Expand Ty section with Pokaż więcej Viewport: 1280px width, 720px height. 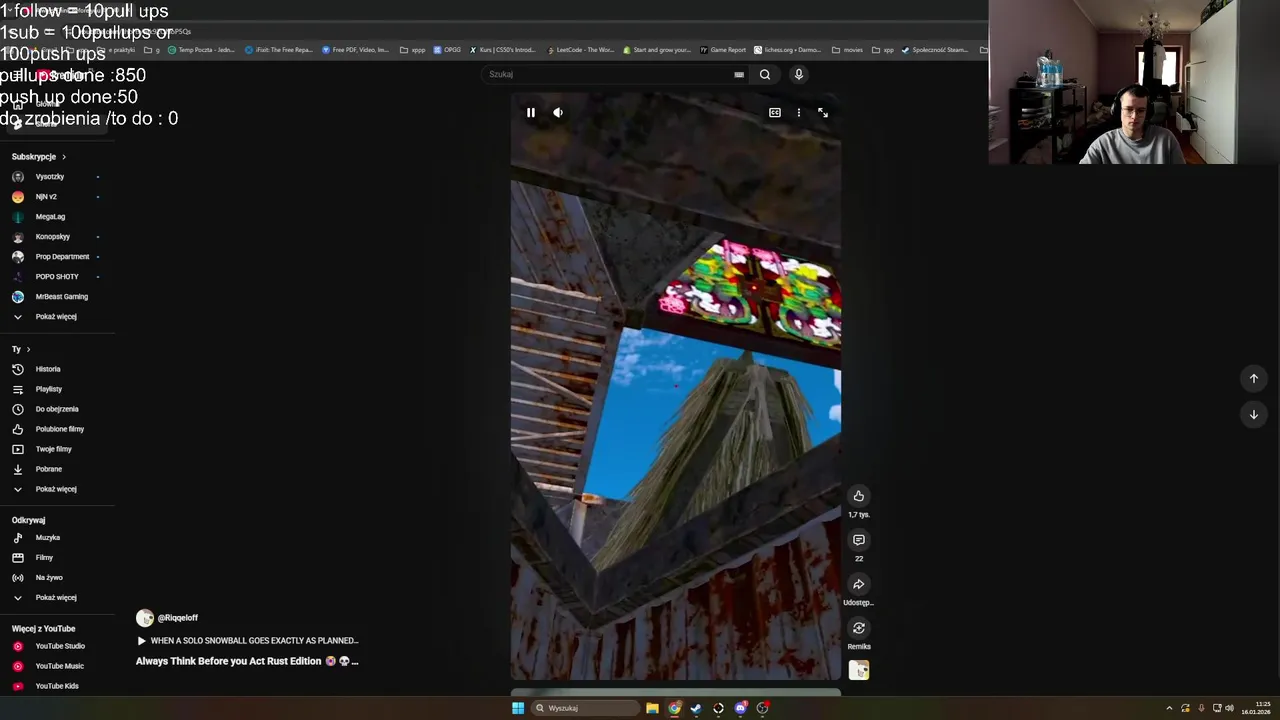[x=57, y=489]
